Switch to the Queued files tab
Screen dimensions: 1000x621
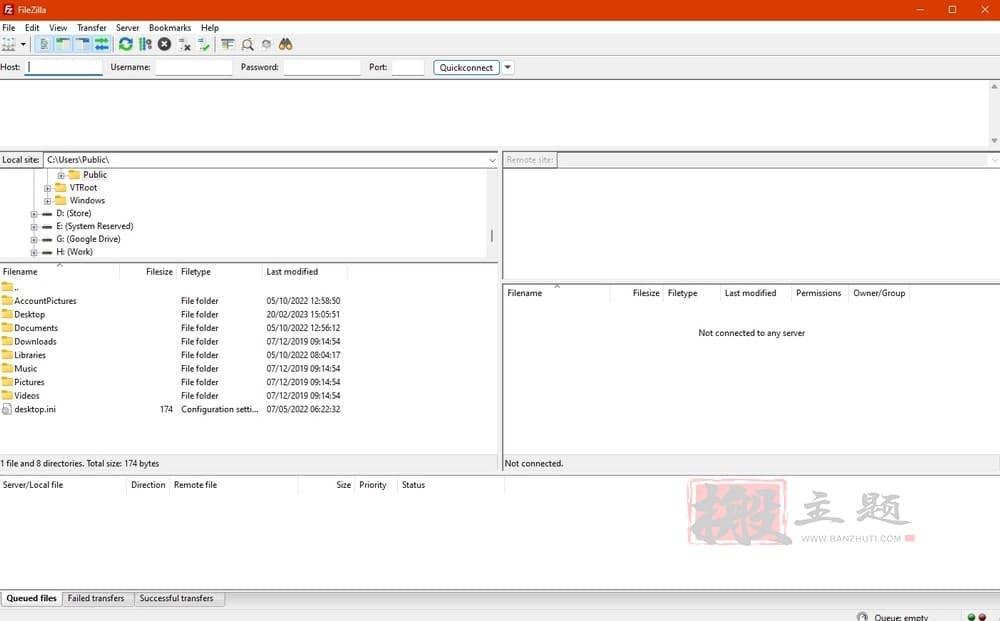point(31,598)
